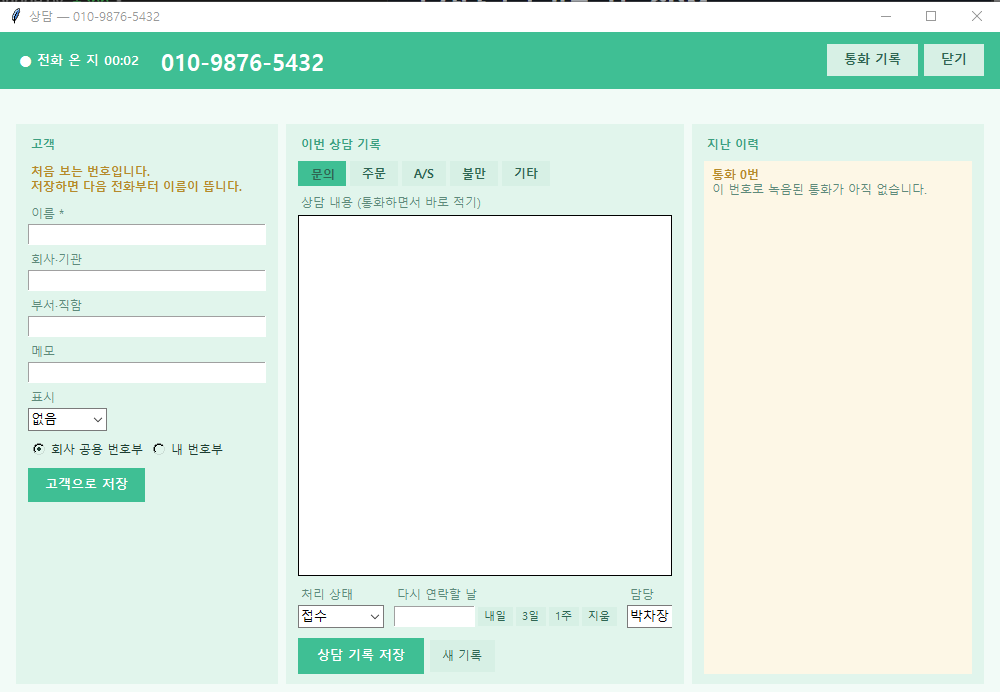The width and height of the screenshot is (1000, 692).
Task: Open the 처리 상태 dropdown showing 접수
Action: pyautogui.click(x=341, y=616)
